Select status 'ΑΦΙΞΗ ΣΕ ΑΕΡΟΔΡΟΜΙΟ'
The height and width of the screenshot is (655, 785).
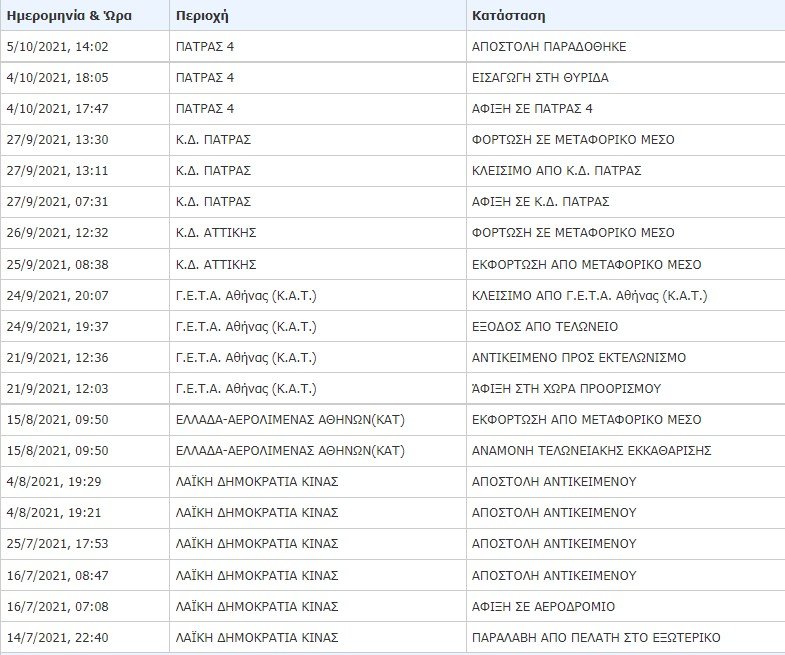point(543,606)
